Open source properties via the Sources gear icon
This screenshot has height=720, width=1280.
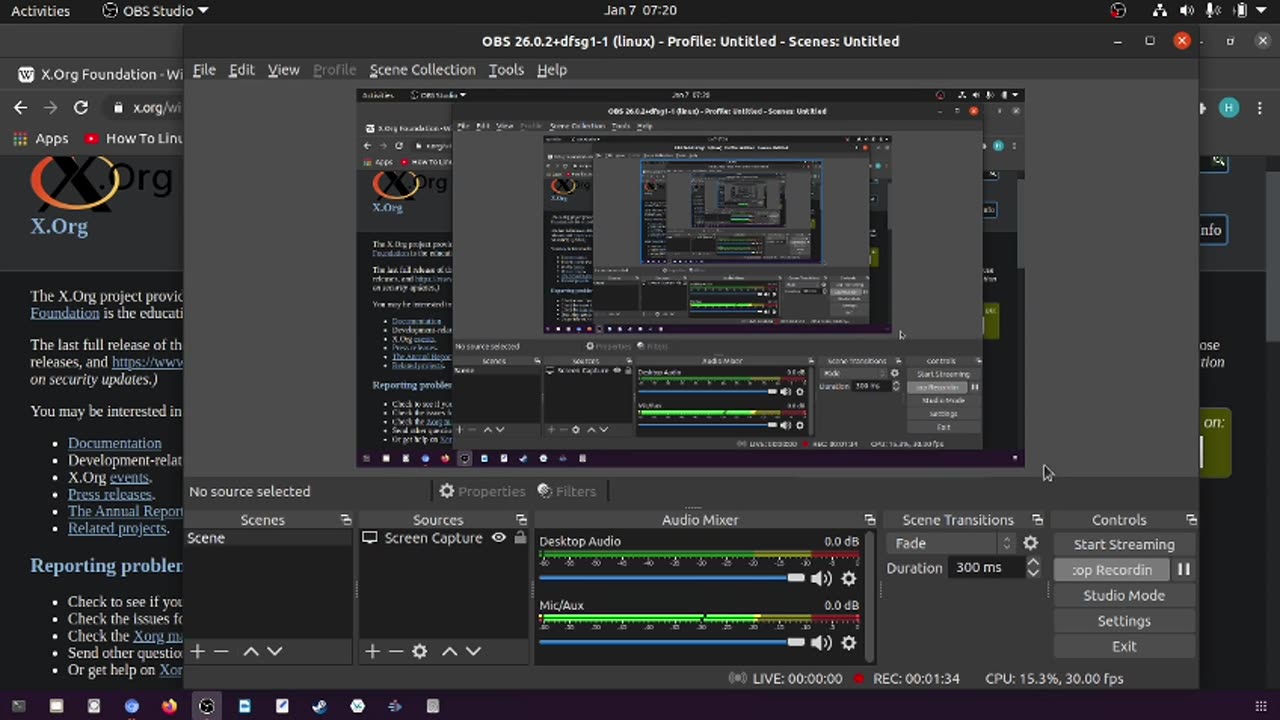[x=420, y=651]
